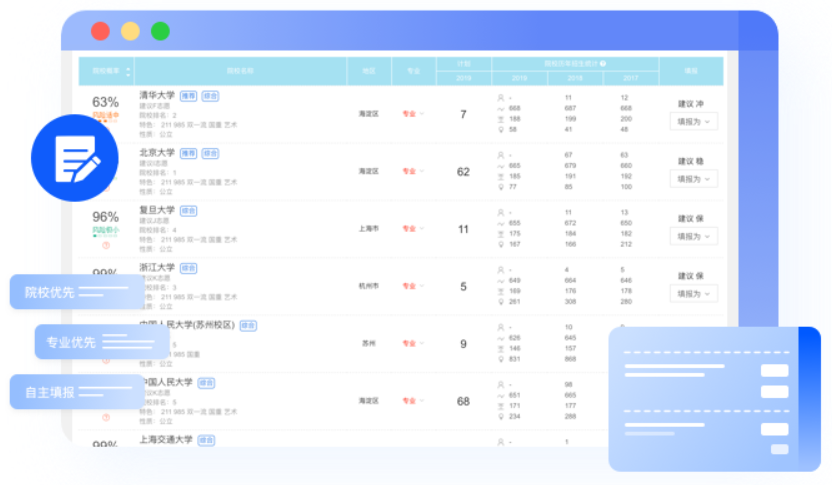Expand 专业 list for 复旦大学
The image size is (832, 485).
413,228
